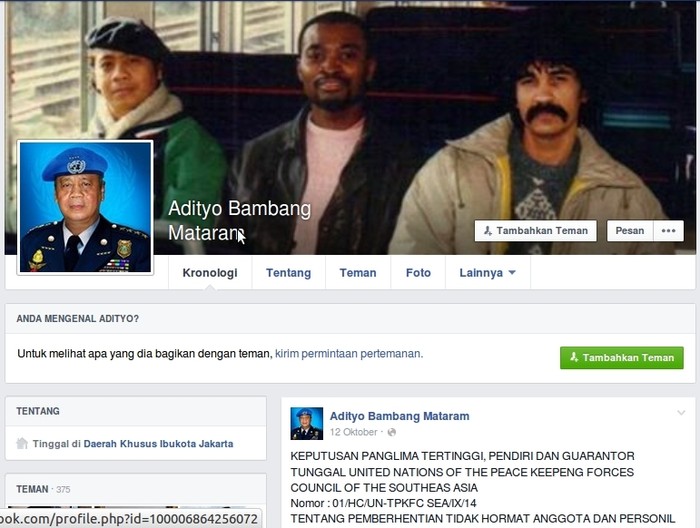Image resolution: width=700 pixels, height=528 pixels.
Task: Open the profile picture with UN beret
Action: click(85, 207)
